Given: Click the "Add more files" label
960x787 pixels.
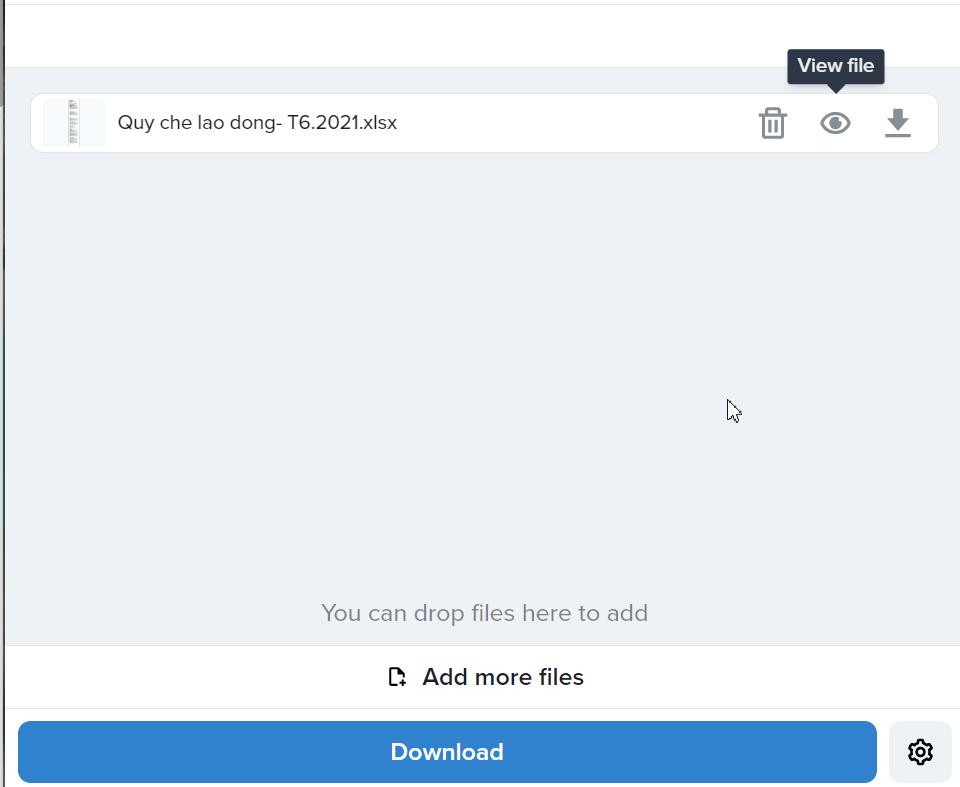Looking at the screenshot, I should (502, 677).
